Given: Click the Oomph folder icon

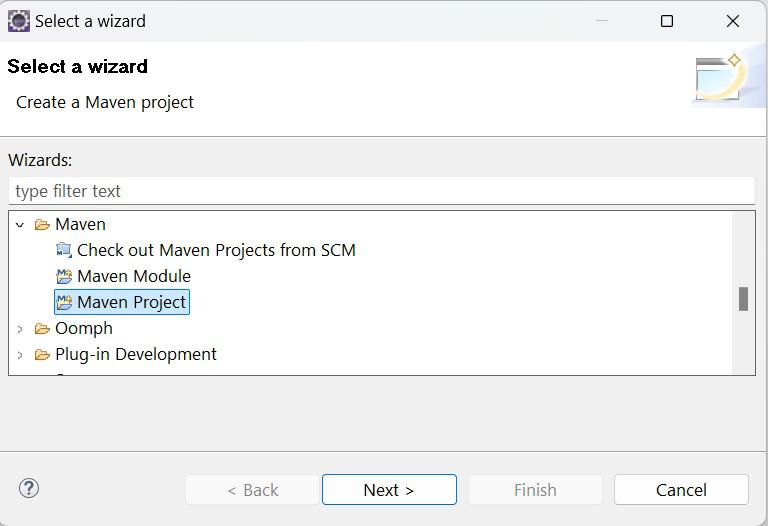Looking at the screenshot, I should point(42,329).
